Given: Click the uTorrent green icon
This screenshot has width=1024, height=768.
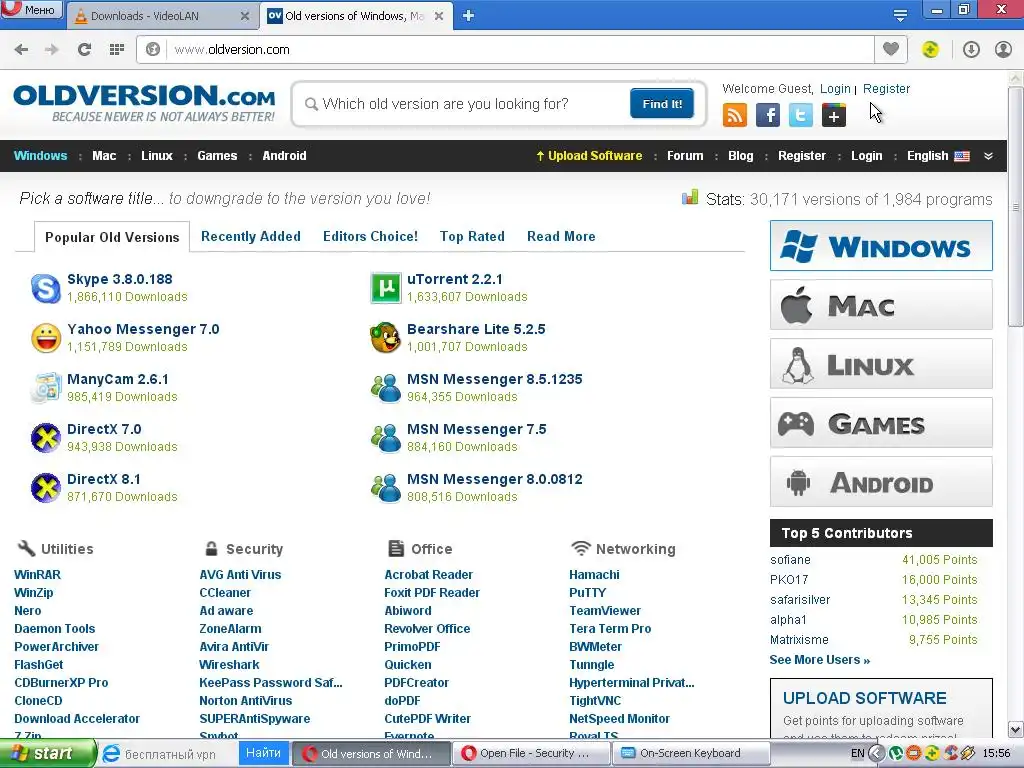Looking at the screenshot, I should tap(386, 288).
